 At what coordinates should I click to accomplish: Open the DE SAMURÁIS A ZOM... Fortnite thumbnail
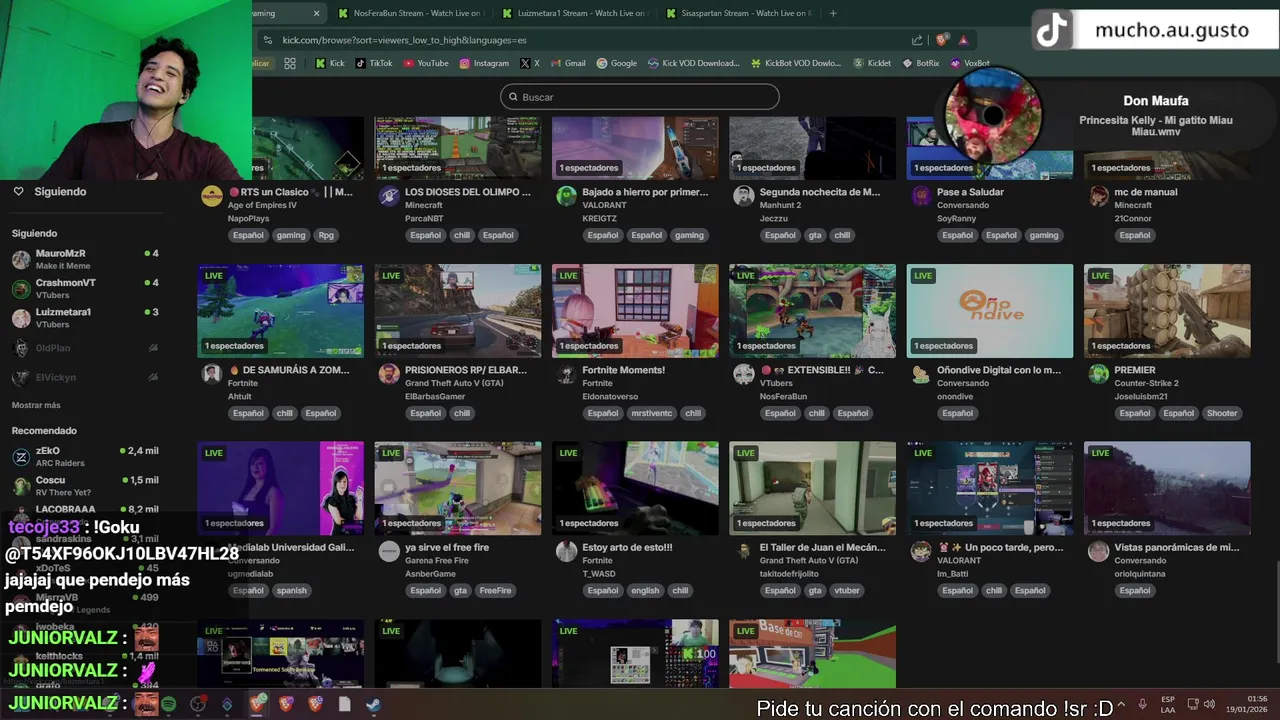click(x=280, y=310)
